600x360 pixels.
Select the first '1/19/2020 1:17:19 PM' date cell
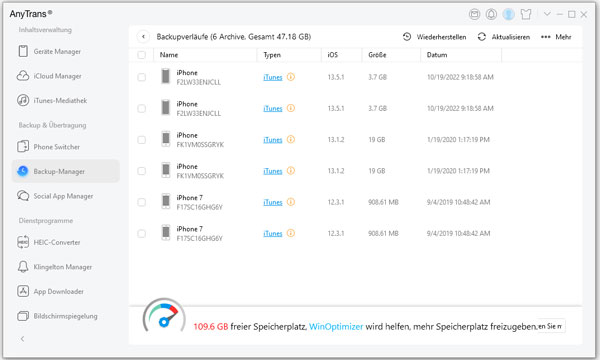(x=458, y=140)
